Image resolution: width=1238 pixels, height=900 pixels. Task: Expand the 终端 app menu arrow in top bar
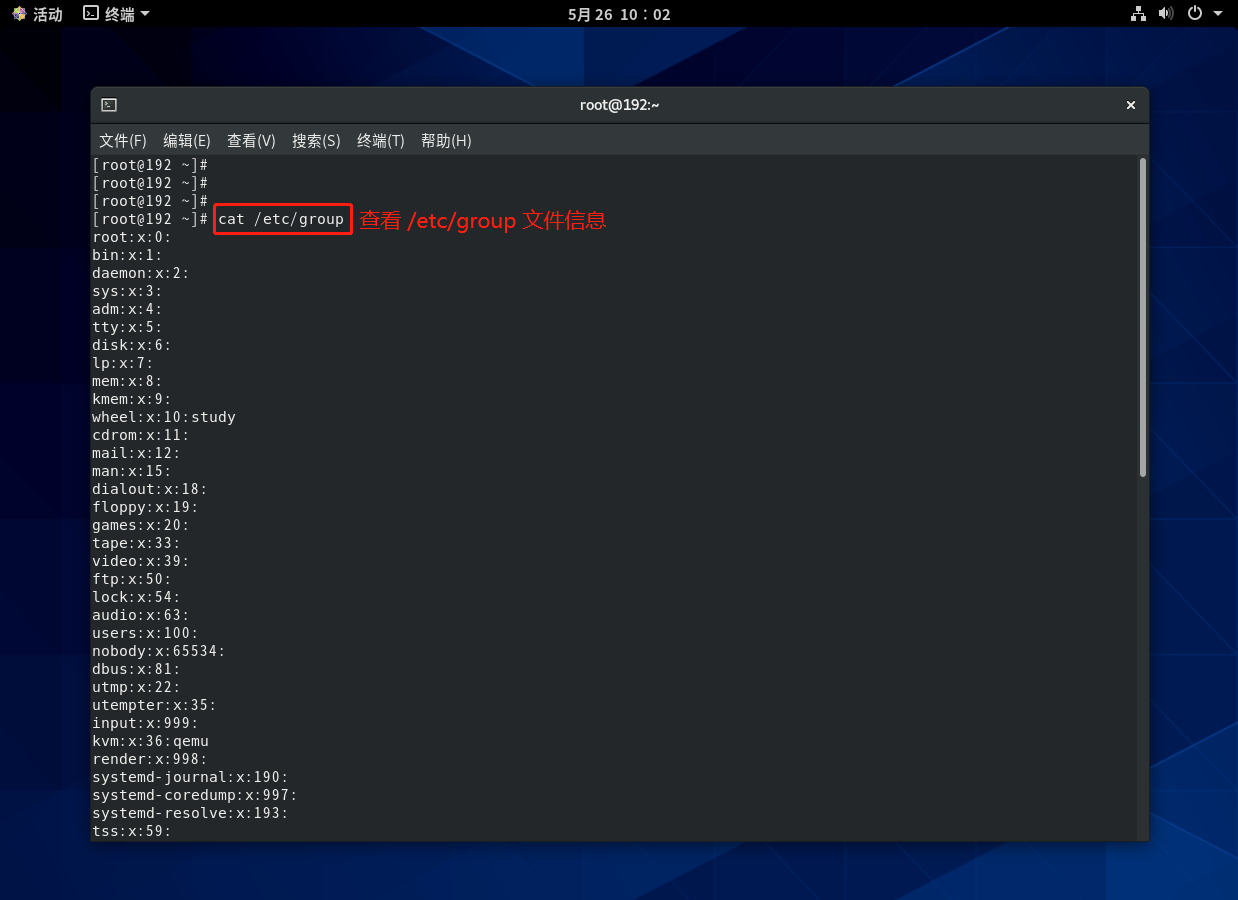coord(145,14)
